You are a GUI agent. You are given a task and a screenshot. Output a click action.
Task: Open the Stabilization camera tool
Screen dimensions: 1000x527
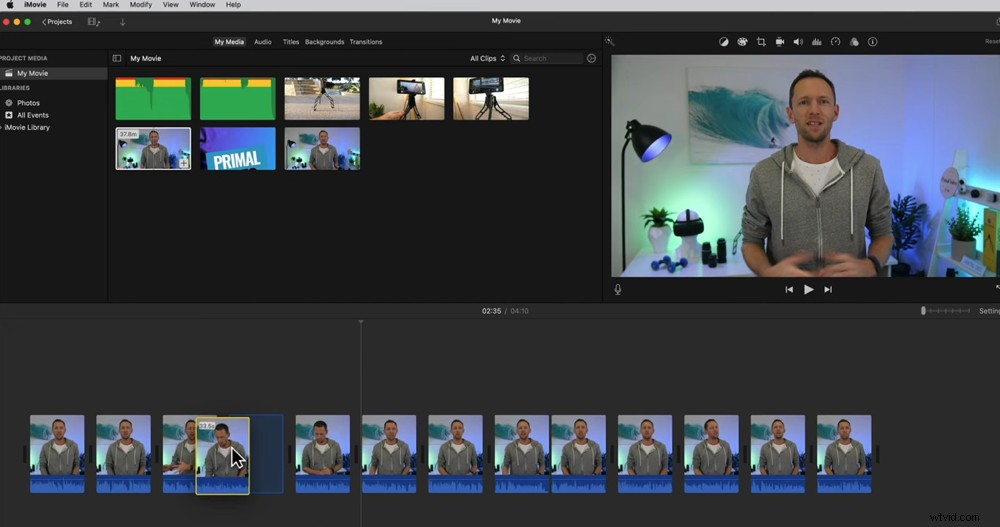pos(779,41)
